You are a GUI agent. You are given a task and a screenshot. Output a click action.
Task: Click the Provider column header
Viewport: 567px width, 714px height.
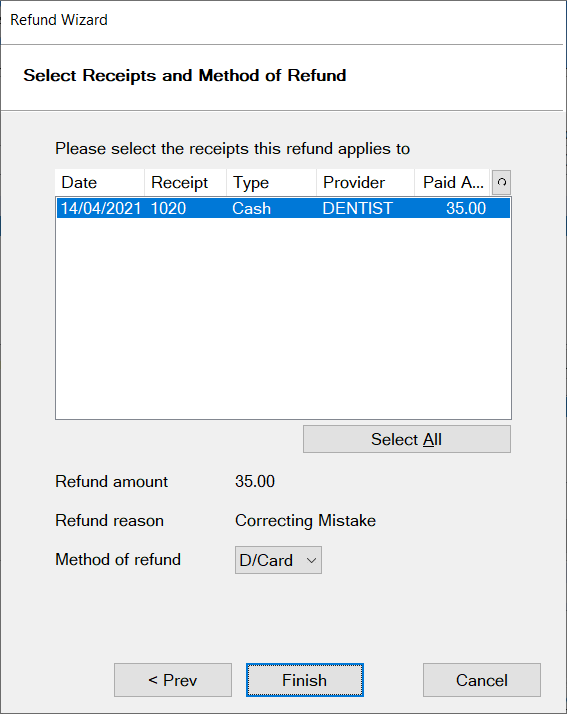[365, 182]
